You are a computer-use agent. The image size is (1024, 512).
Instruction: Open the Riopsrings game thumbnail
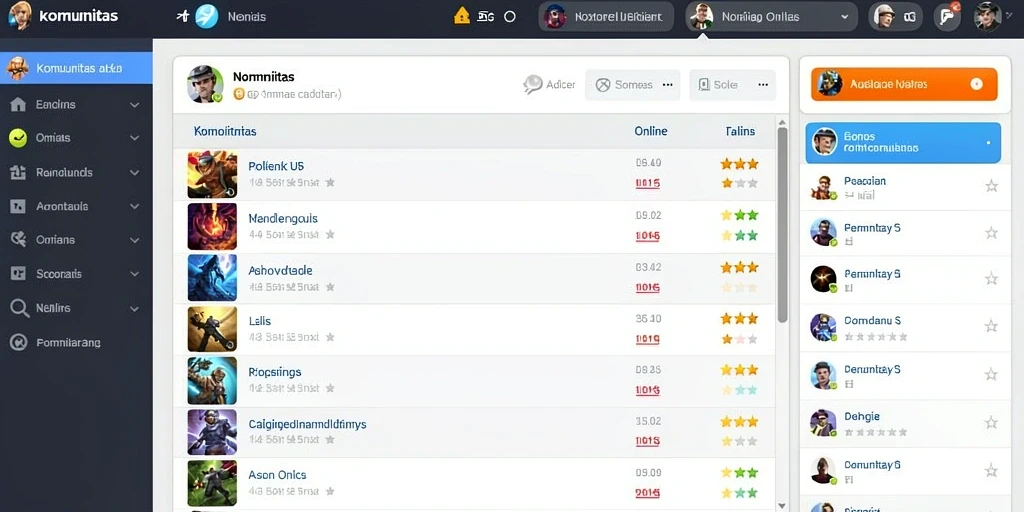coord(212,381)
